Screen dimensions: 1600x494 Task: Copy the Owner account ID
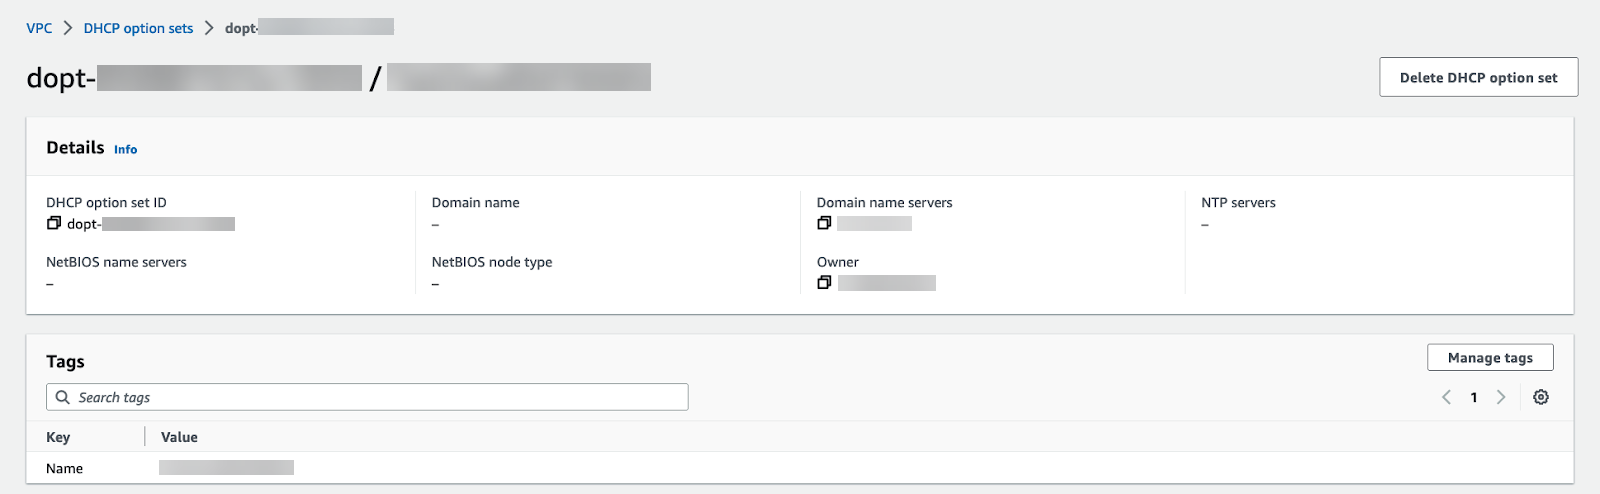(x=824, y=283)
